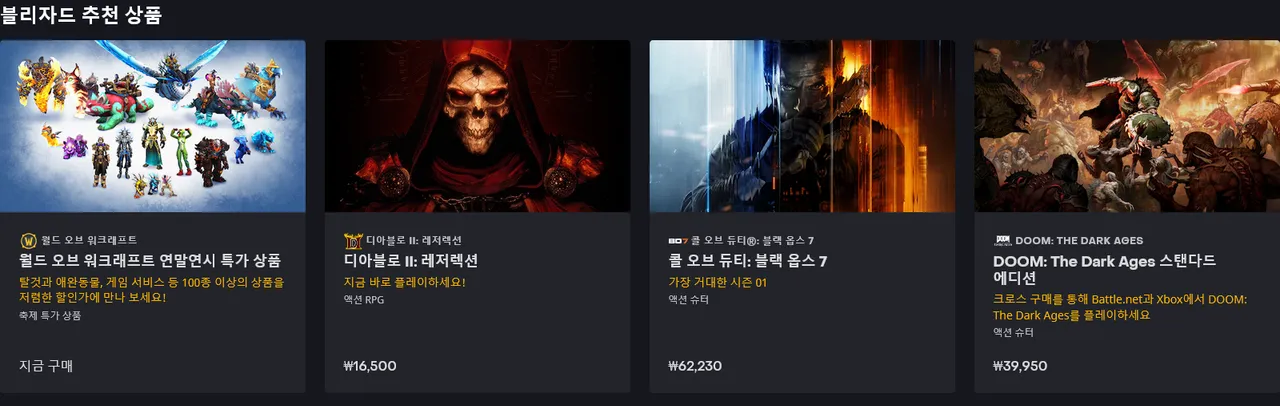Select the 디아블로 II: 레저렉션 product title
Viewport: 1280px width, 406px height.
tap(411, 261)
